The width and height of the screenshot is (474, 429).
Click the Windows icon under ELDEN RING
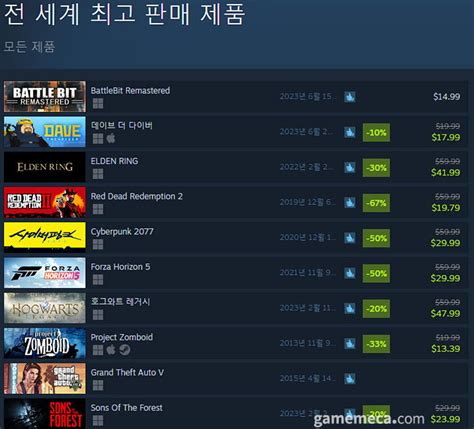pos(98,174)
